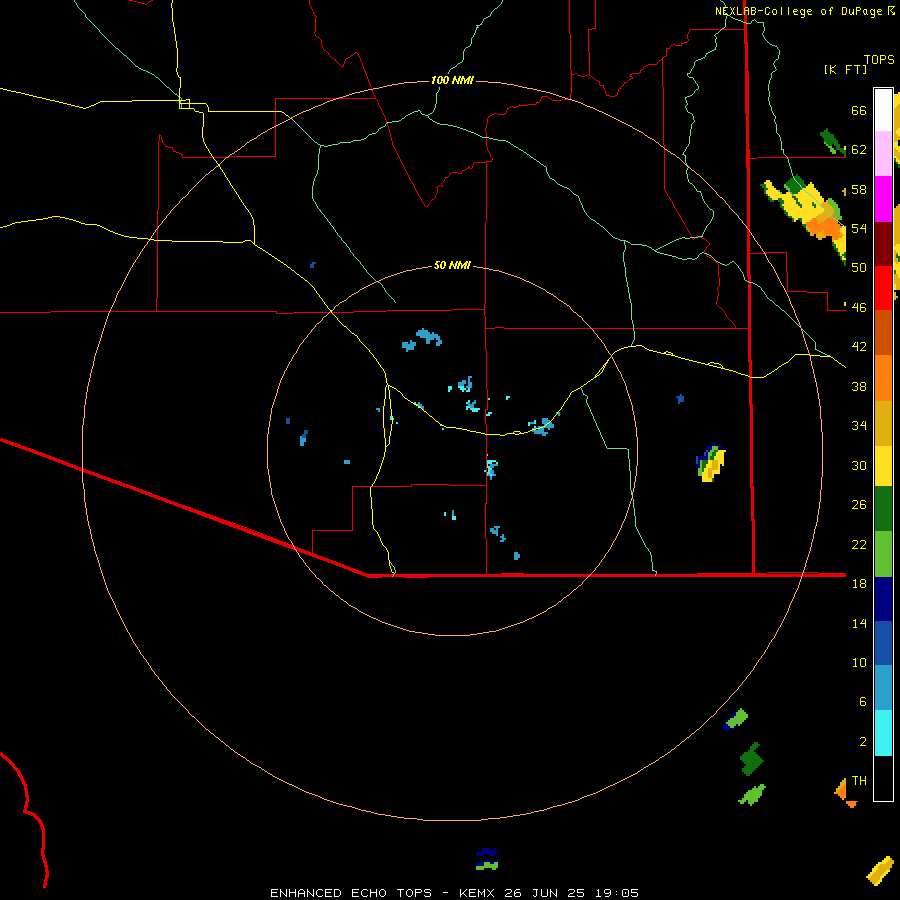This screenshot has width=900, height=900.
Task: Click the 100 NMI range ring label
Action: [452, 80]
